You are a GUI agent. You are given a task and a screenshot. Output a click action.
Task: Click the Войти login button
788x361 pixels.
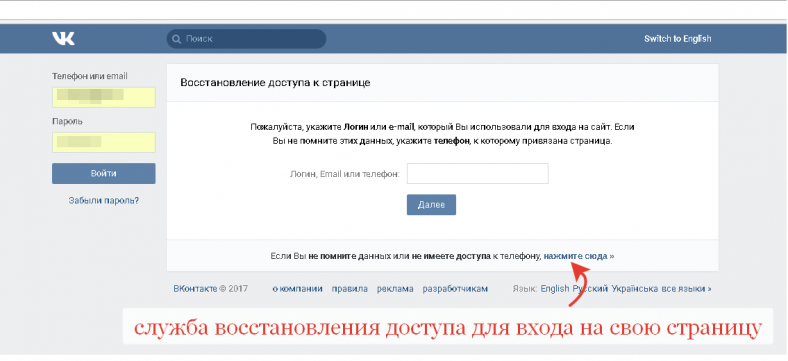104,173
